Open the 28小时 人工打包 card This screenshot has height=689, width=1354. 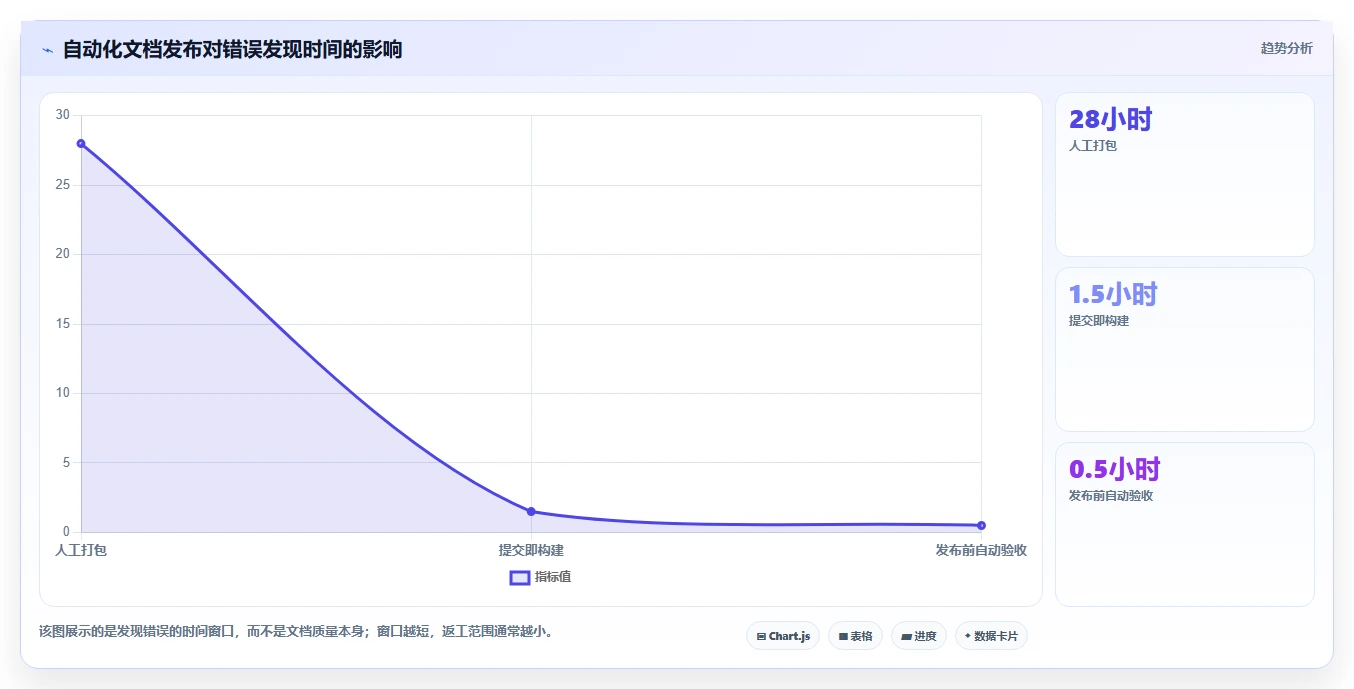click(x=1184, y=175)
